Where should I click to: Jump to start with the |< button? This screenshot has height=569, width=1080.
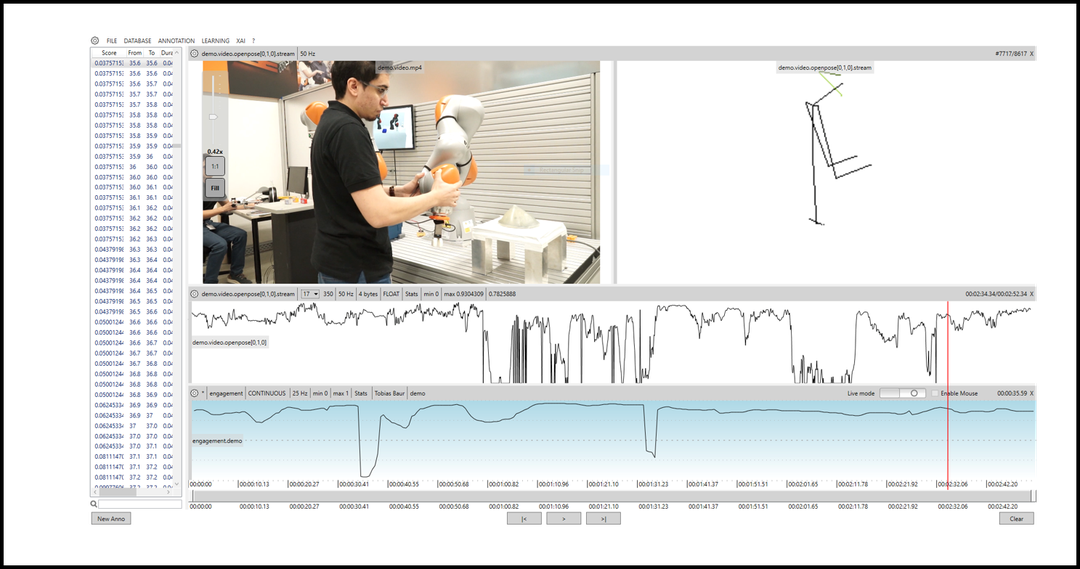point(524,519)
